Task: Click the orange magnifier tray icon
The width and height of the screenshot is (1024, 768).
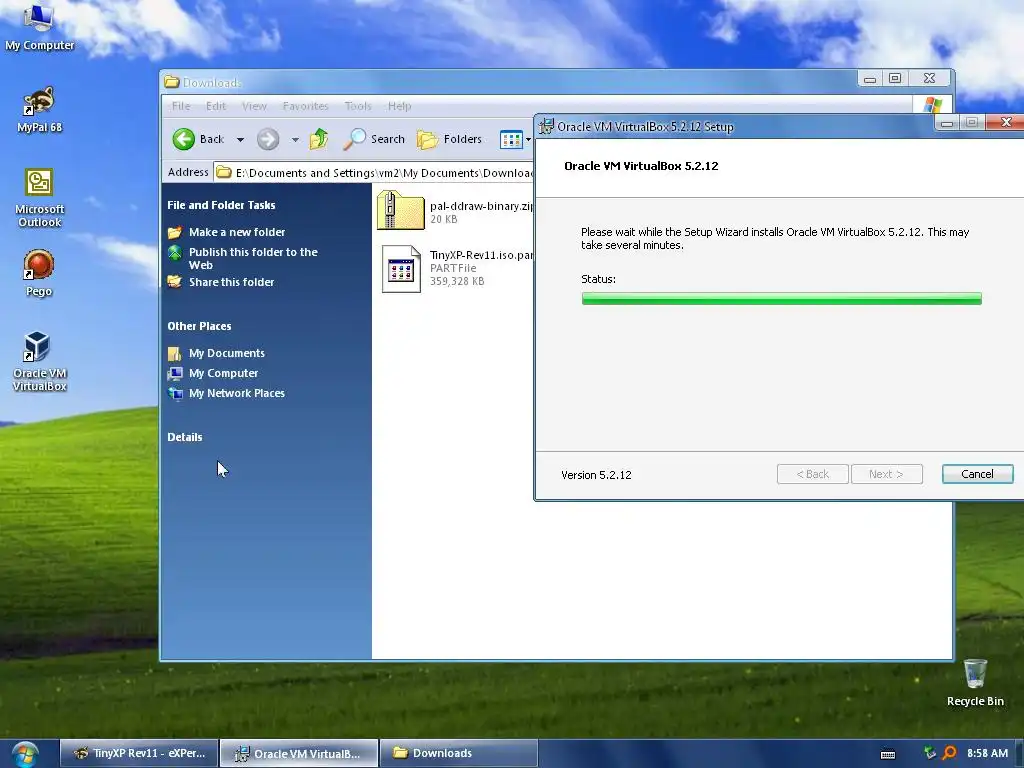Action: pos(950,753)
